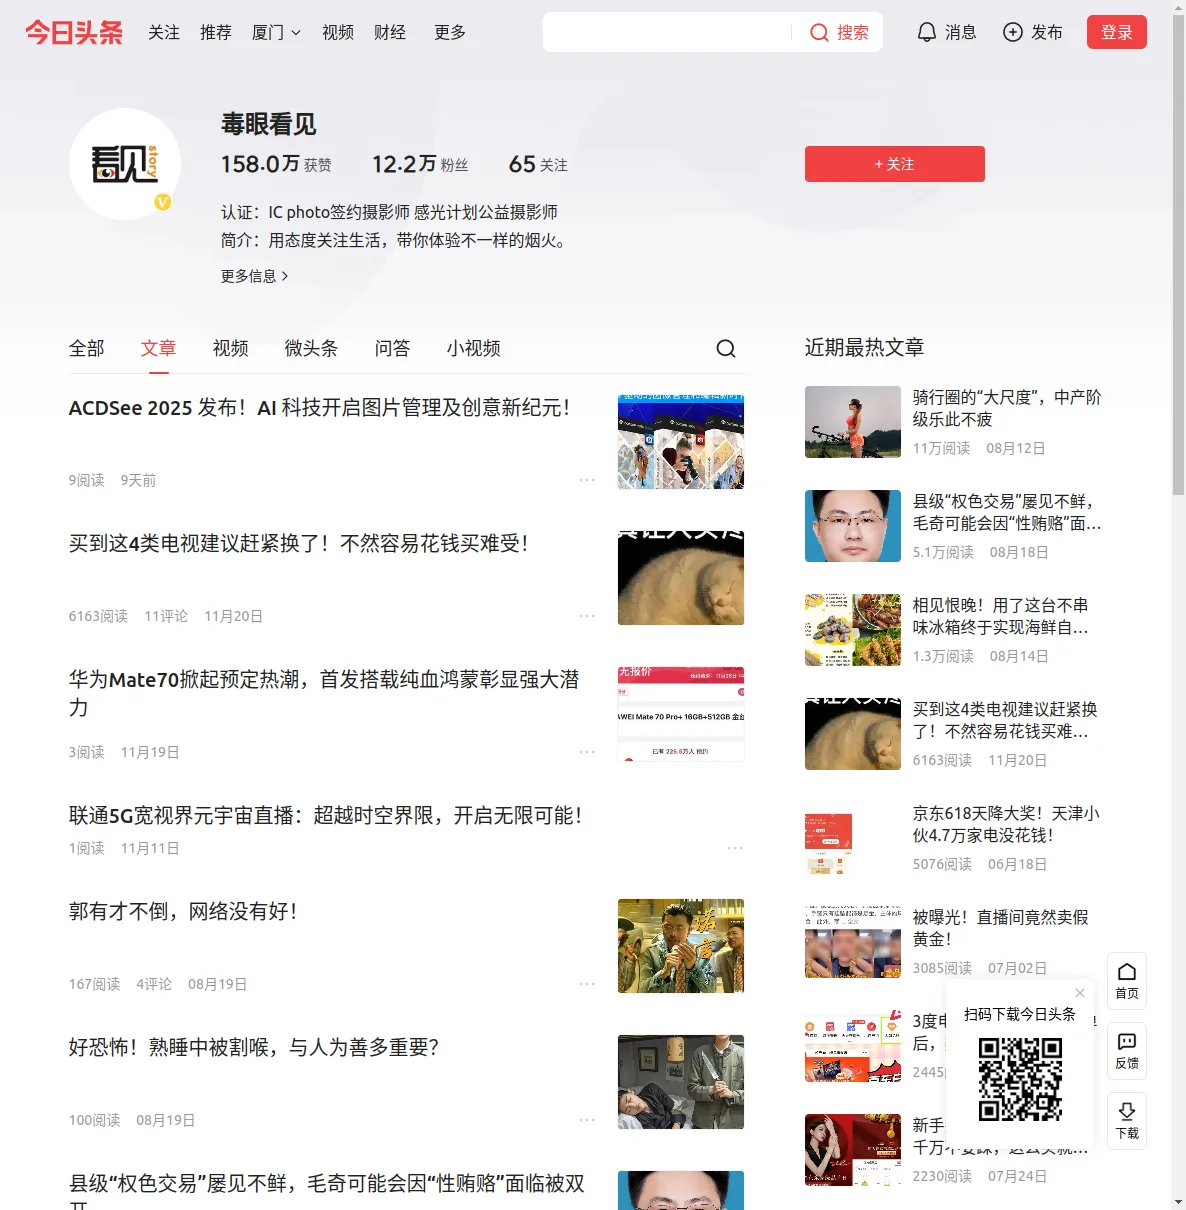
Task: Open 推荐 in top navigation
Action: click(x=216, y=33)
